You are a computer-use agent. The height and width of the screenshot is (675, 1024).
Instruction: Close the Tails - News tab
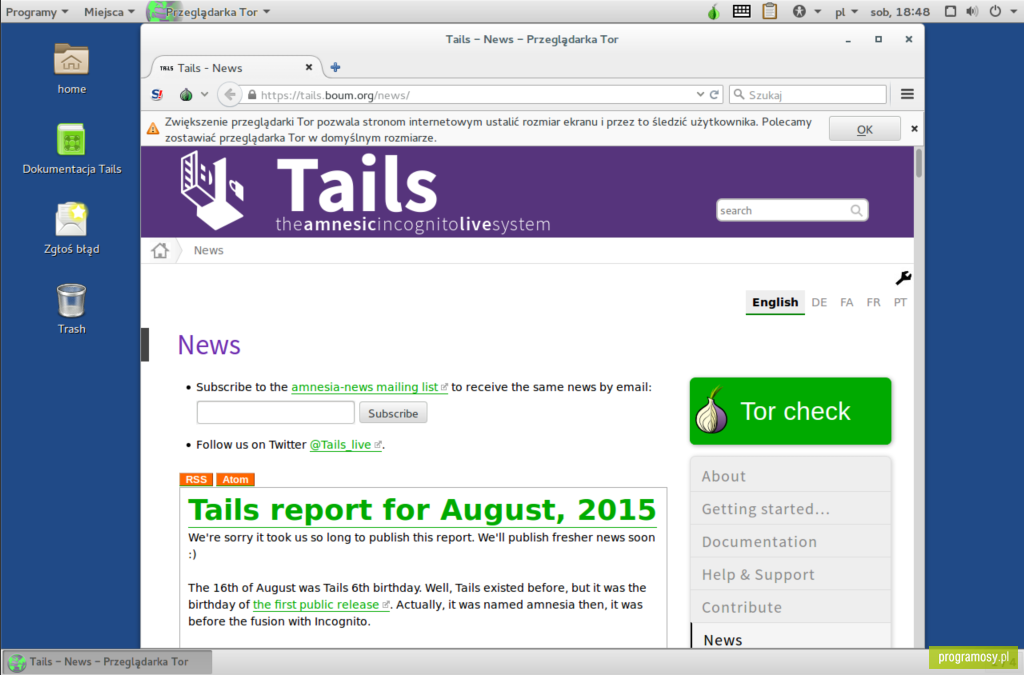(x=309, y=67)
